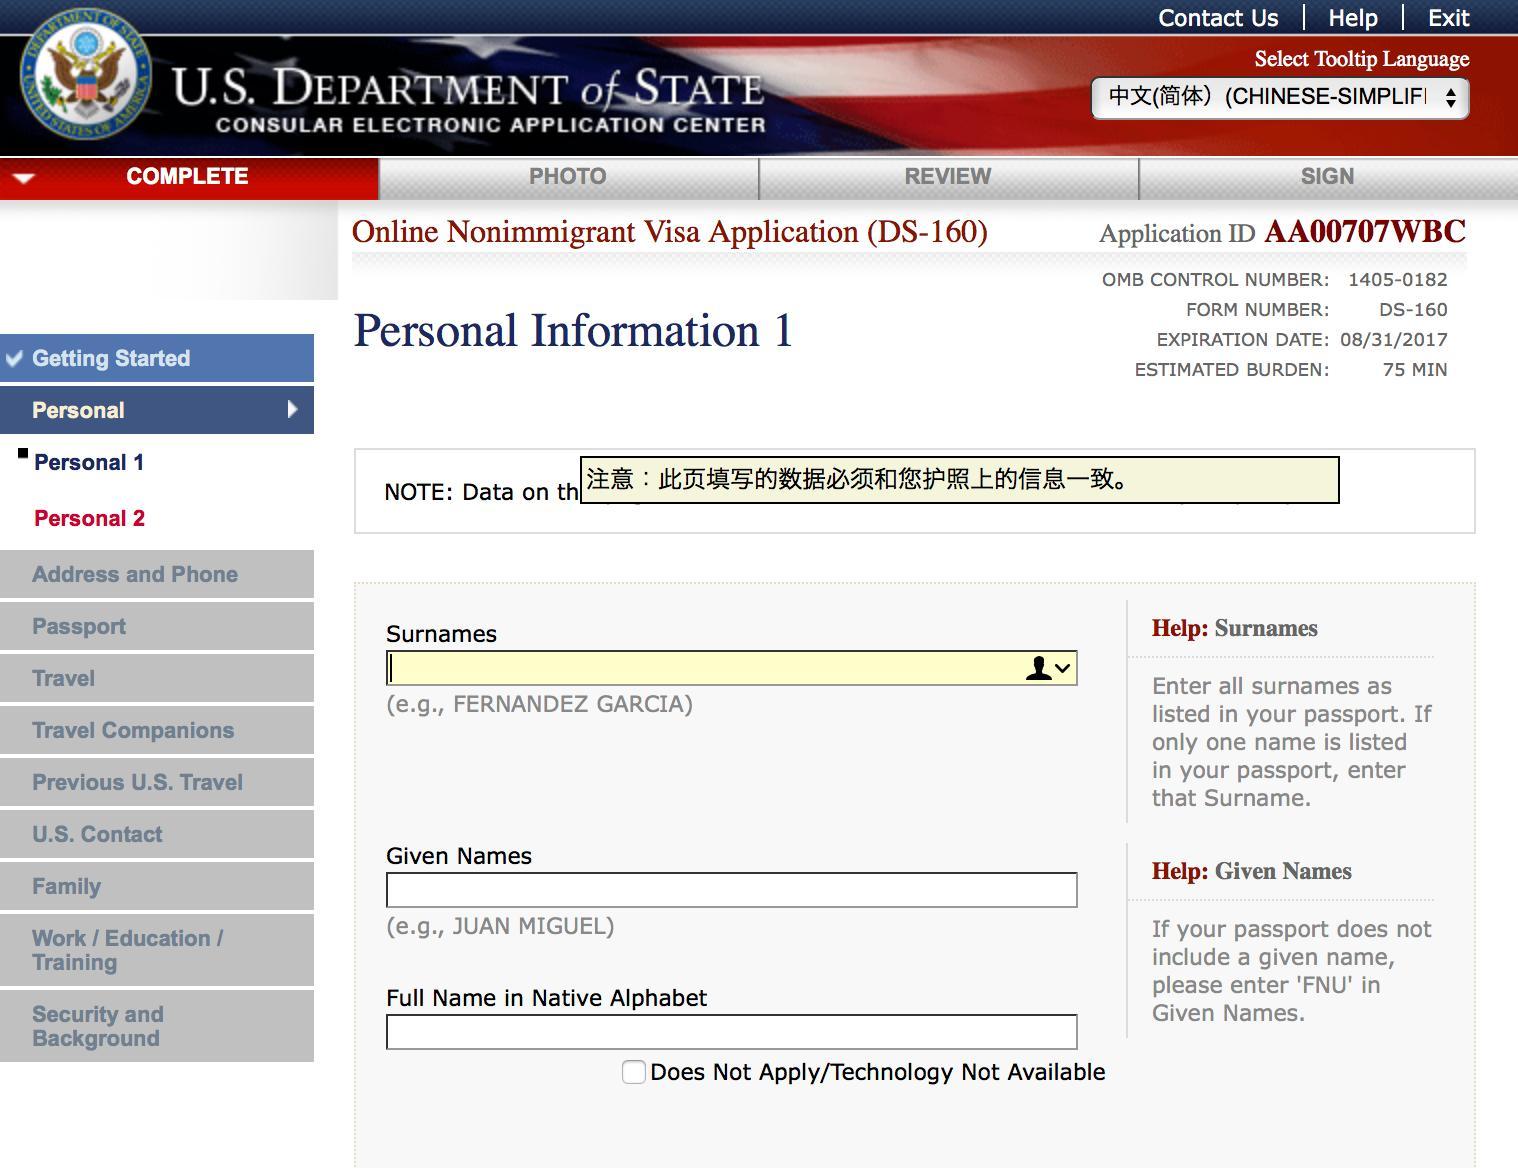
Task: Open the Previous U.S. Travel section
Action: (x=157, y=782)
